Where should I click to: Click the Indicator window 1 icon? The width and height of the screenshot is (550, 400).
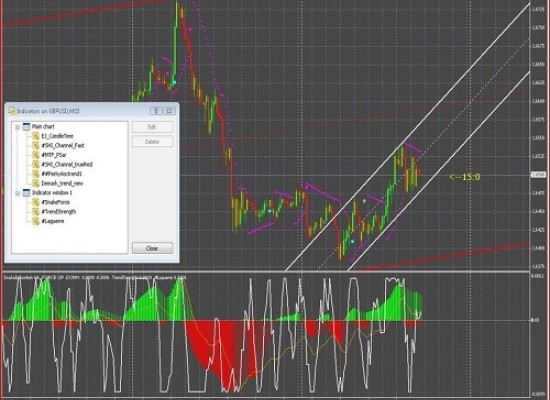click(26, 193)
